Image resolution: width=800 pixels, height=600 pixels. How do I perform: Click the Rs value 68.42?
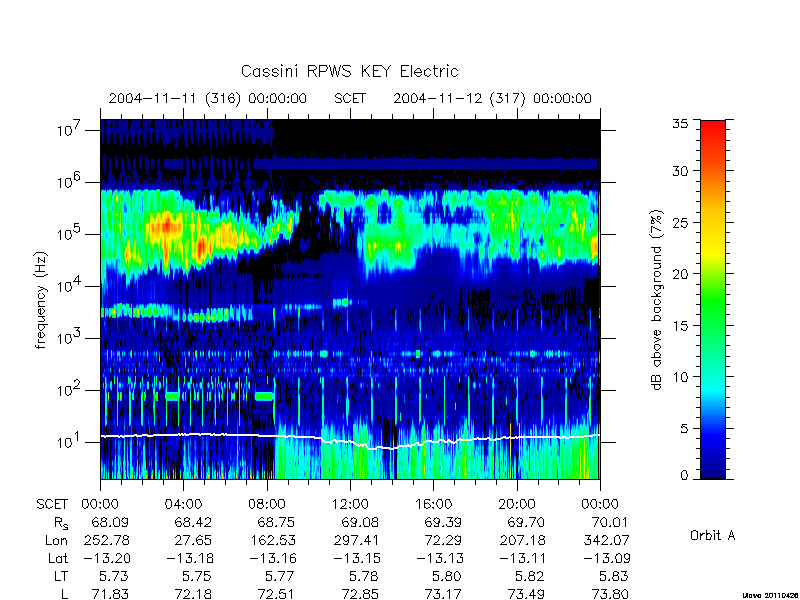pyautogui.click(x=193, y=522)
